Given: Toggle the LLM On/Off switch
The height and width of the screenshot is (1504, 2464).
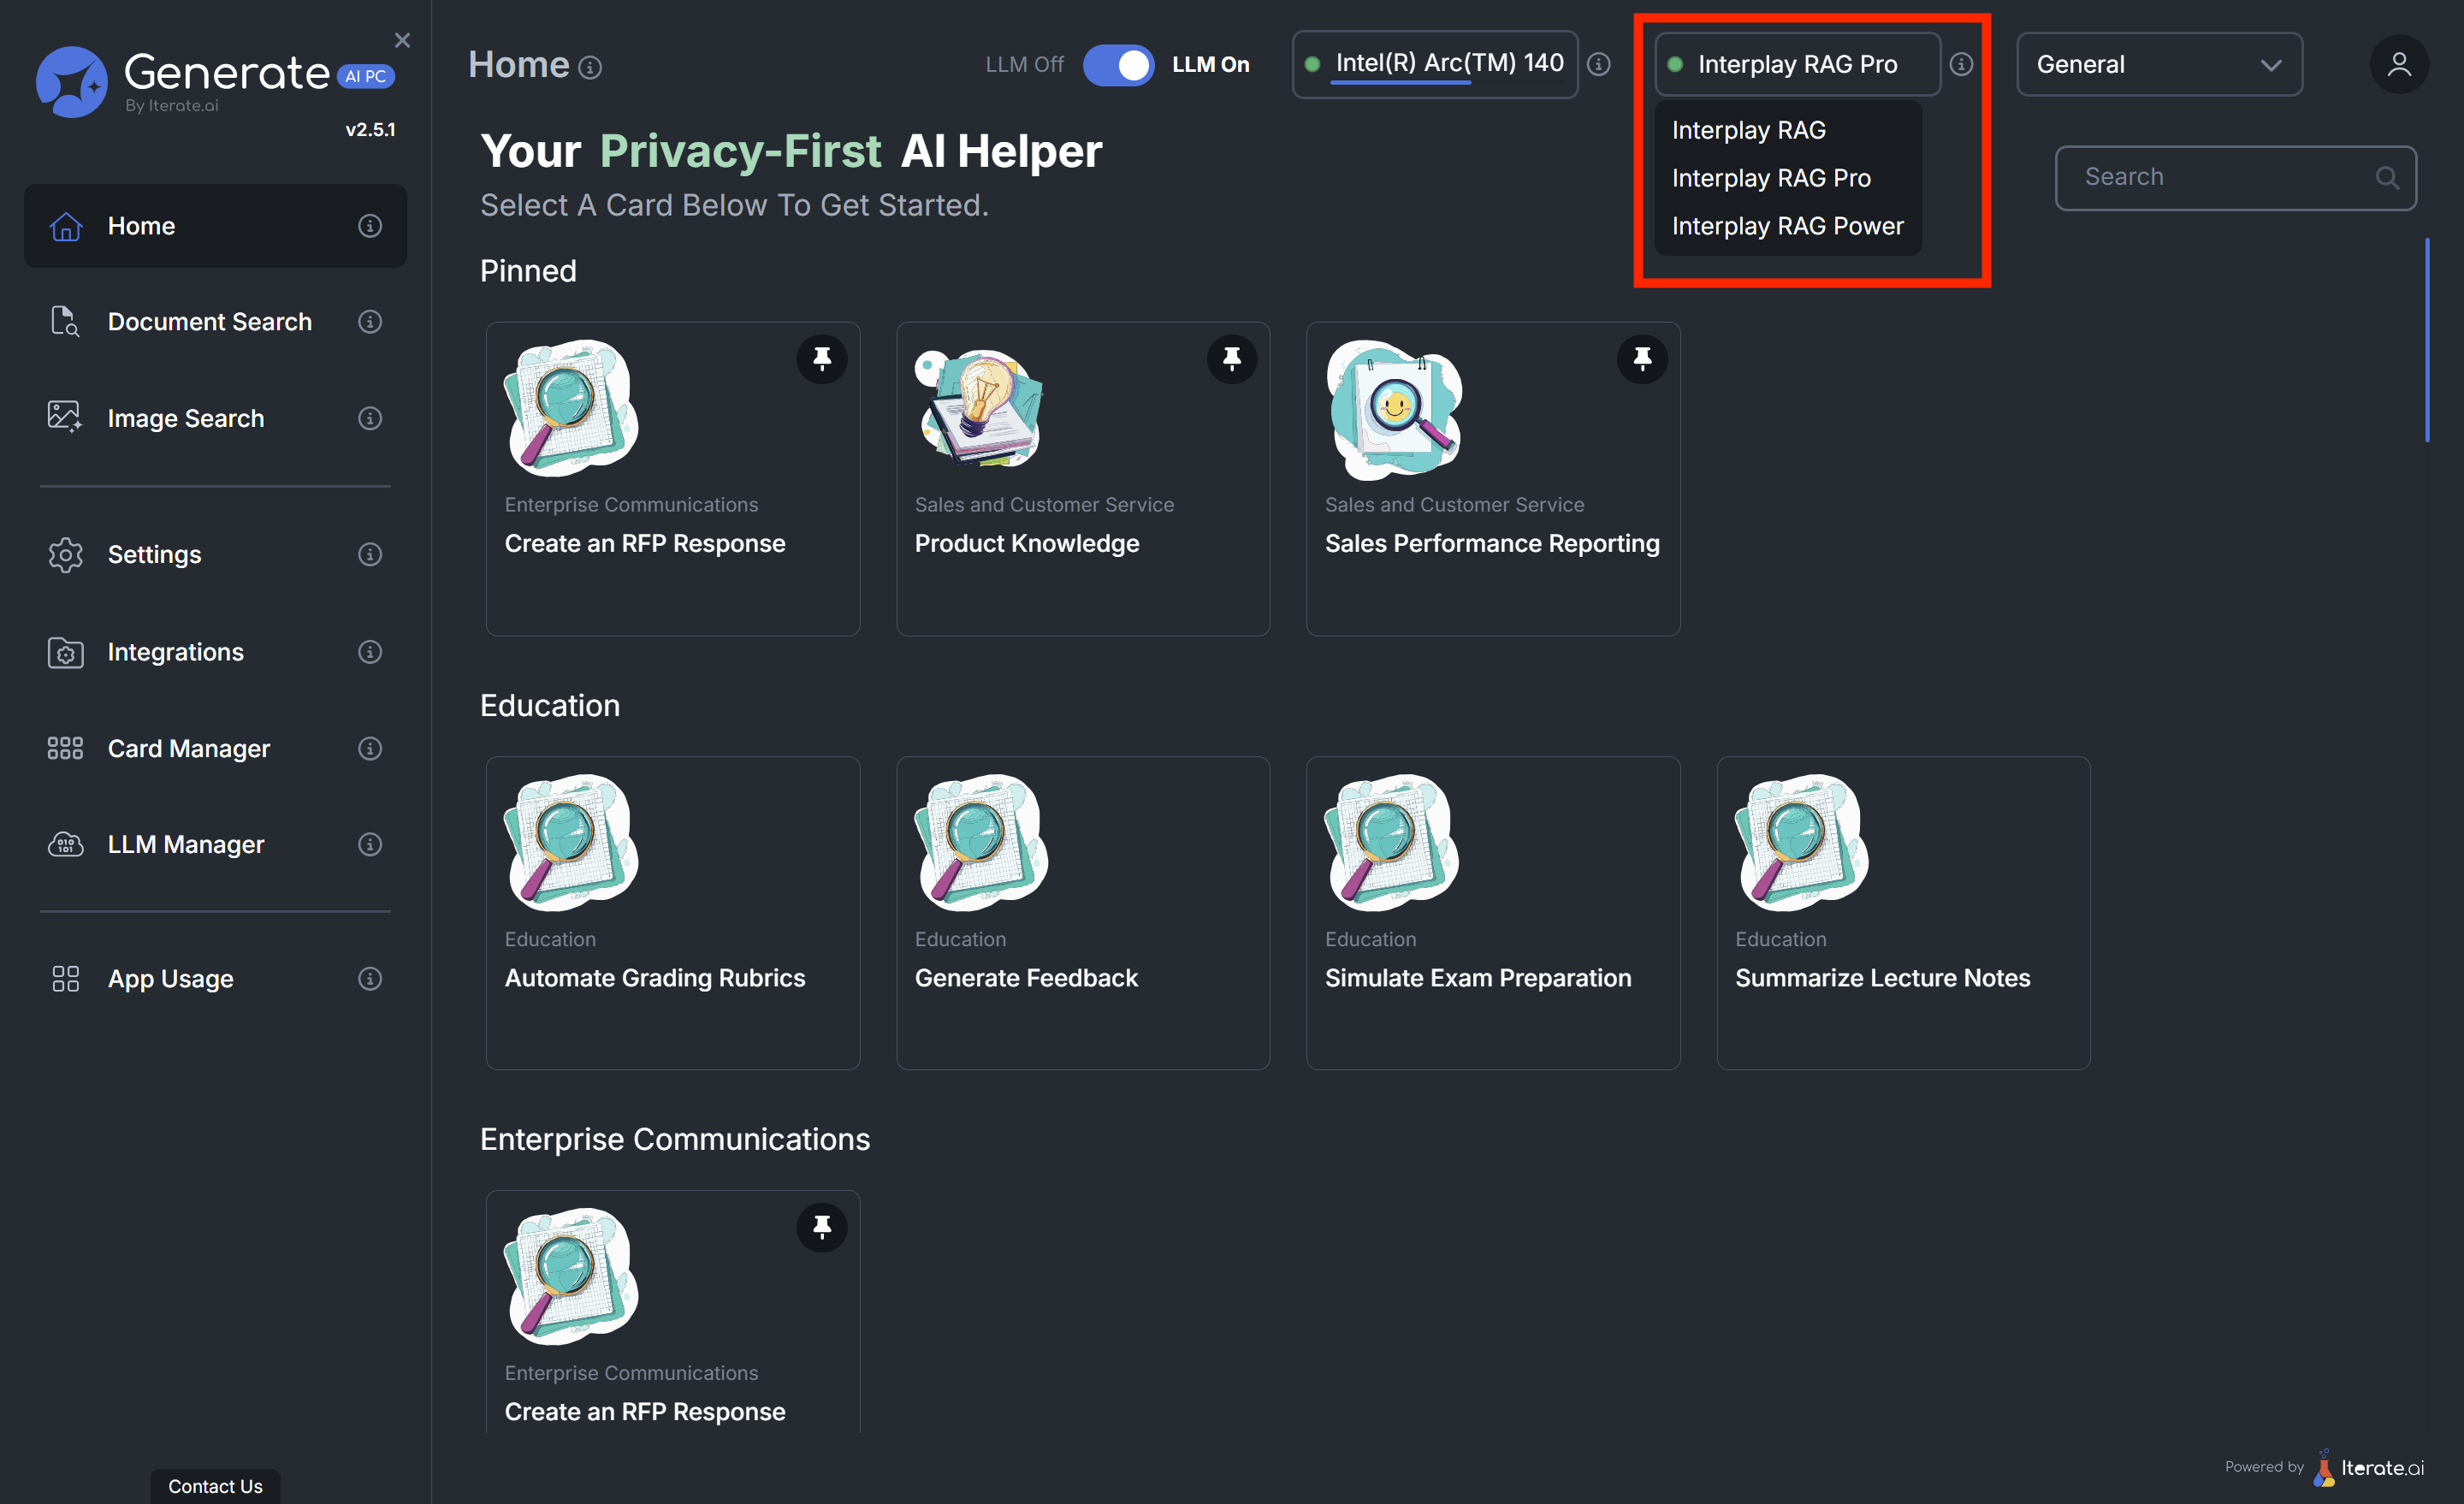Looking at the screenshot, I should point(1118,65).
